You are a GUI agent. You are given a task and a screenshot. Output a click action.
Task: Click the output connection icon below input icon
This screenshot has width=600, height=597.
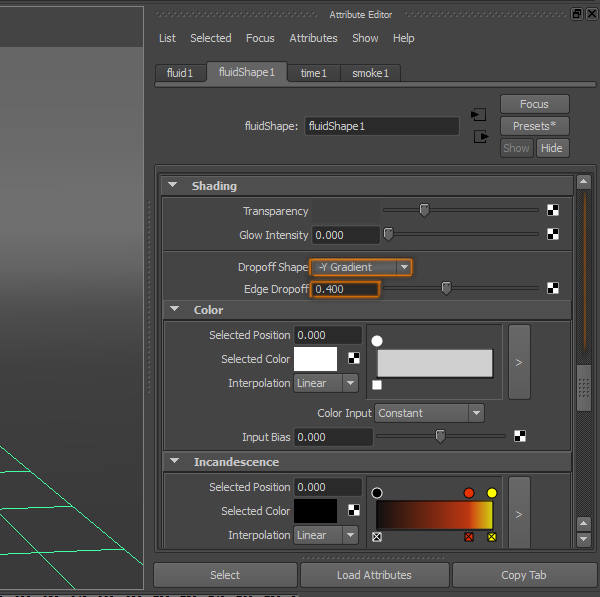tap(480, 136)
